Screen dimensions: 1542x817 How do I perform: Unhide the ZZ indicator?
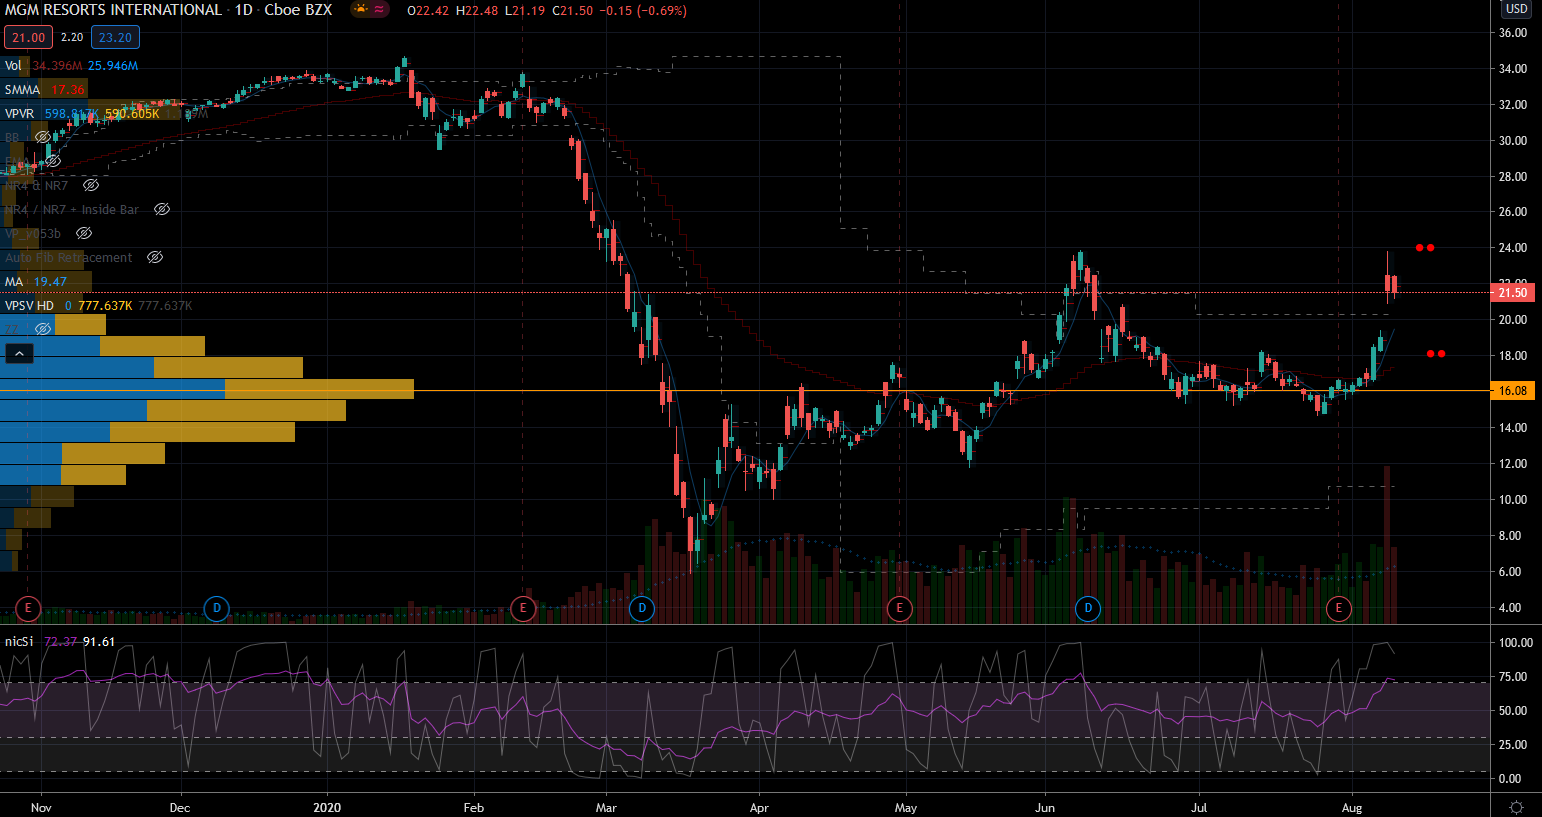tap(43, 329)
